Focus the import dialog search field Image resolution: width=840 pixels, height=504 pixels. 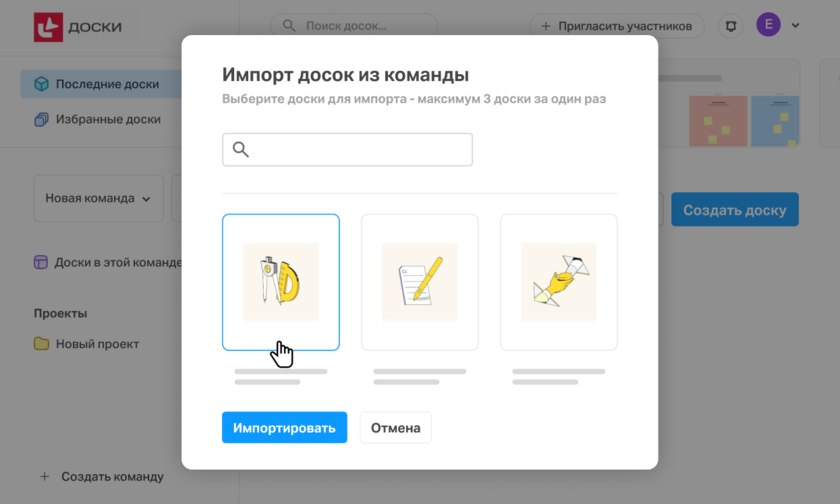(358, 150)
